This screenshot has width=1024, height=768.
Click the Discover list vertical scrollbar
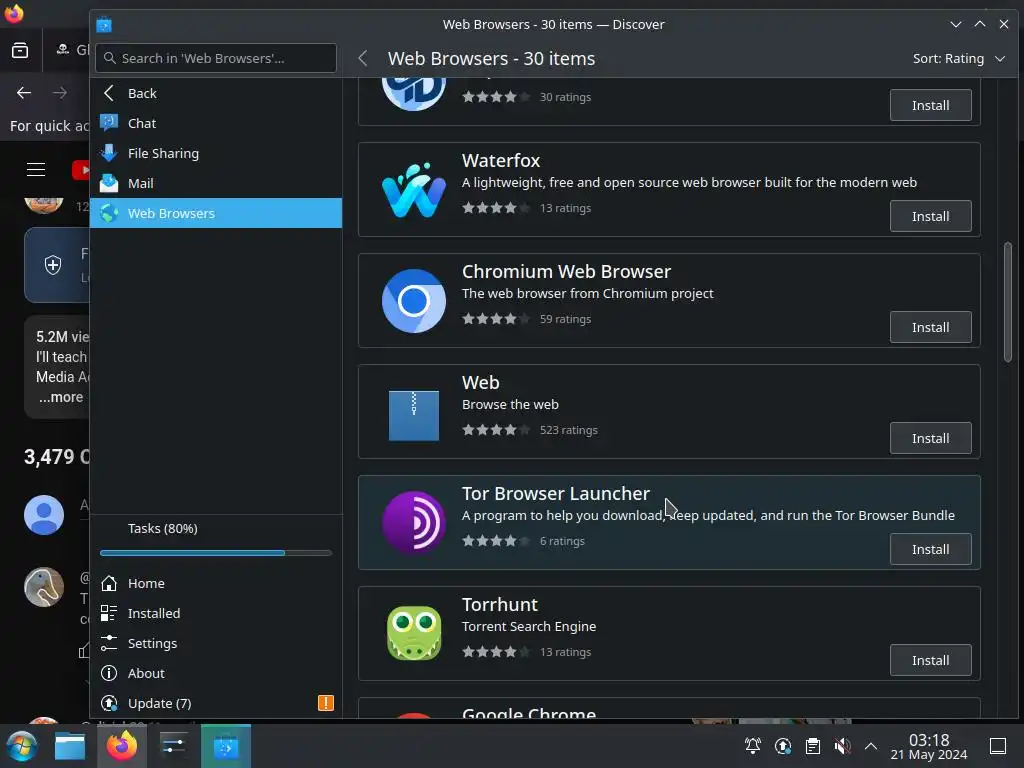[1008, 302]
